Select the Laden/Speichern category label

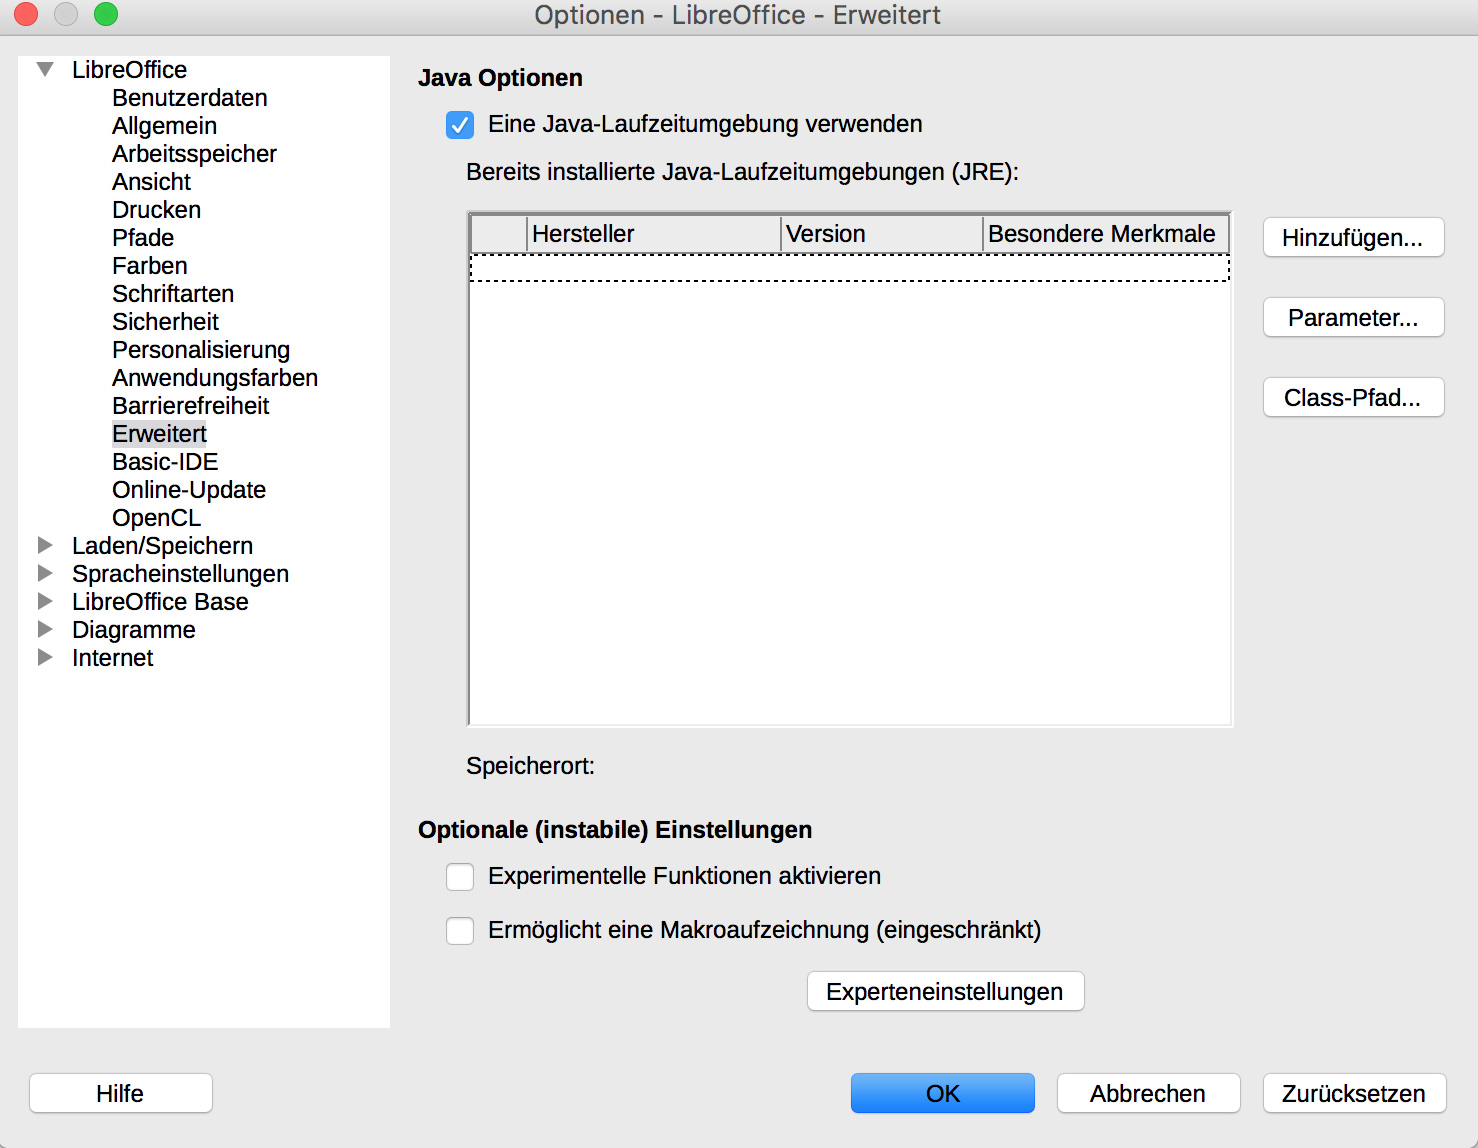pyautogui.click(x=162, y=546)
